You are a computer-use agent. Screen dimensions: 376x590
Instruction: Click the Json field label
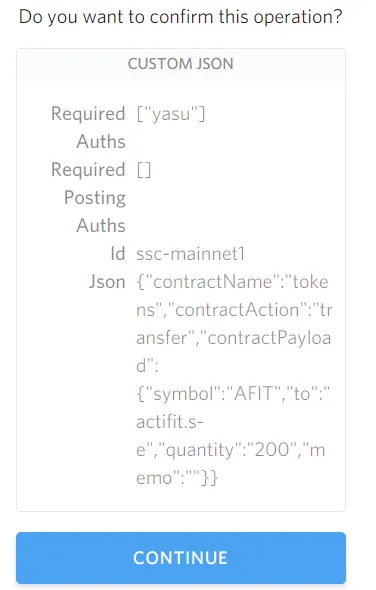pyautogui.click(x=107, y=282)
